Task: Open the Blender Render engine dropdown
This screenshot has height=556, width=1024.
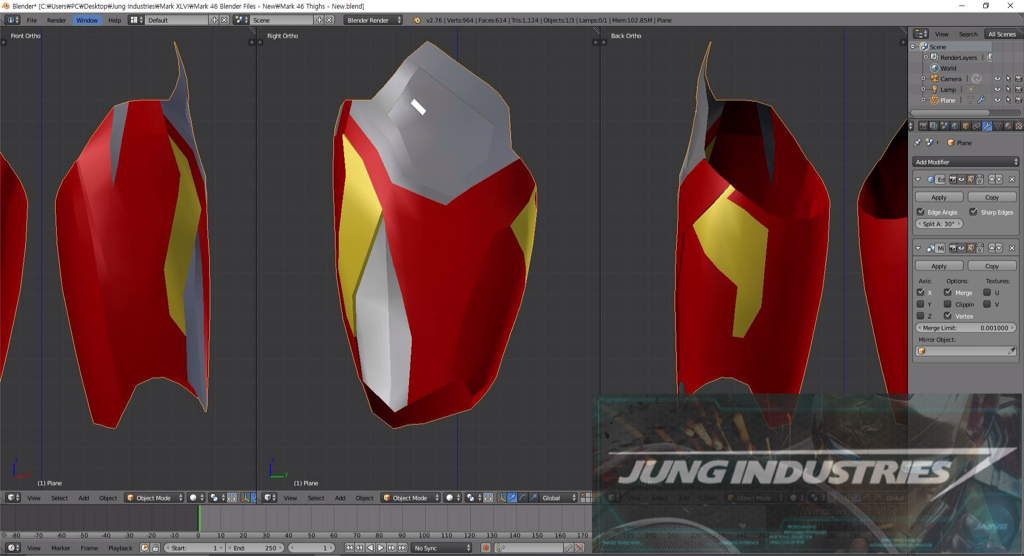Action: tap(373, 20)
